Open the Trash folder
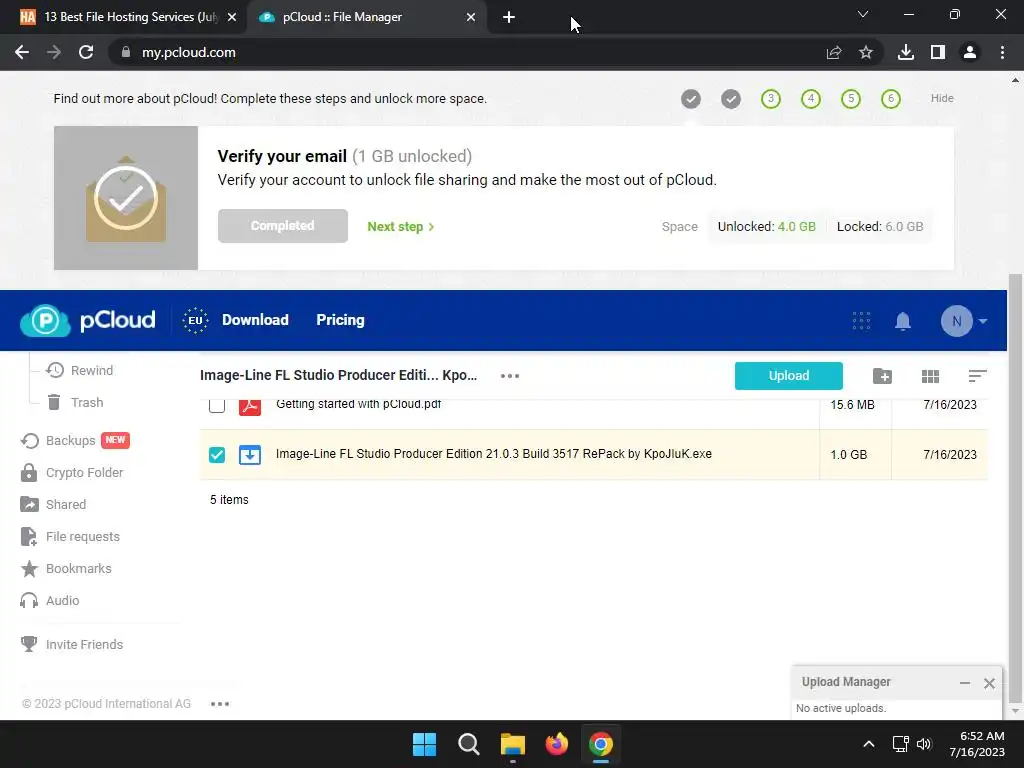1024x768 pixels. 75,402
